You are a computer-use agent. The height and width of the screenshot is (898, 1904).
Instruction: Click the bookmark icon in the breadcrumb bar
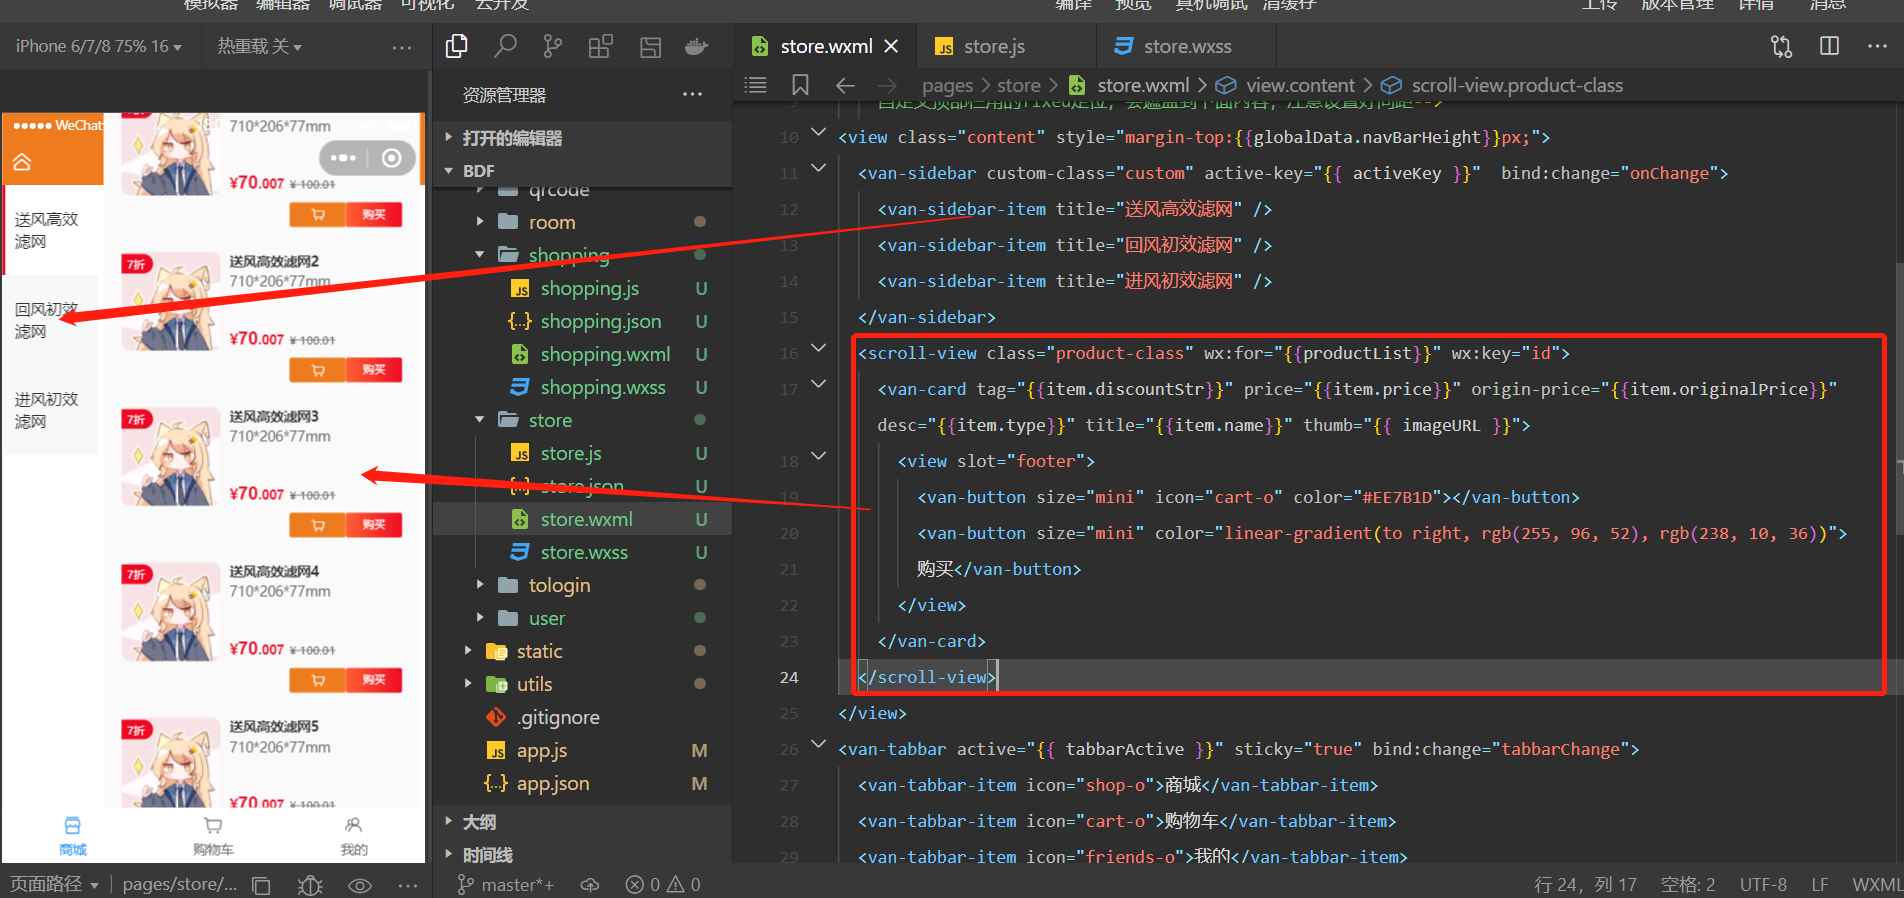click(x=800, y=85)
